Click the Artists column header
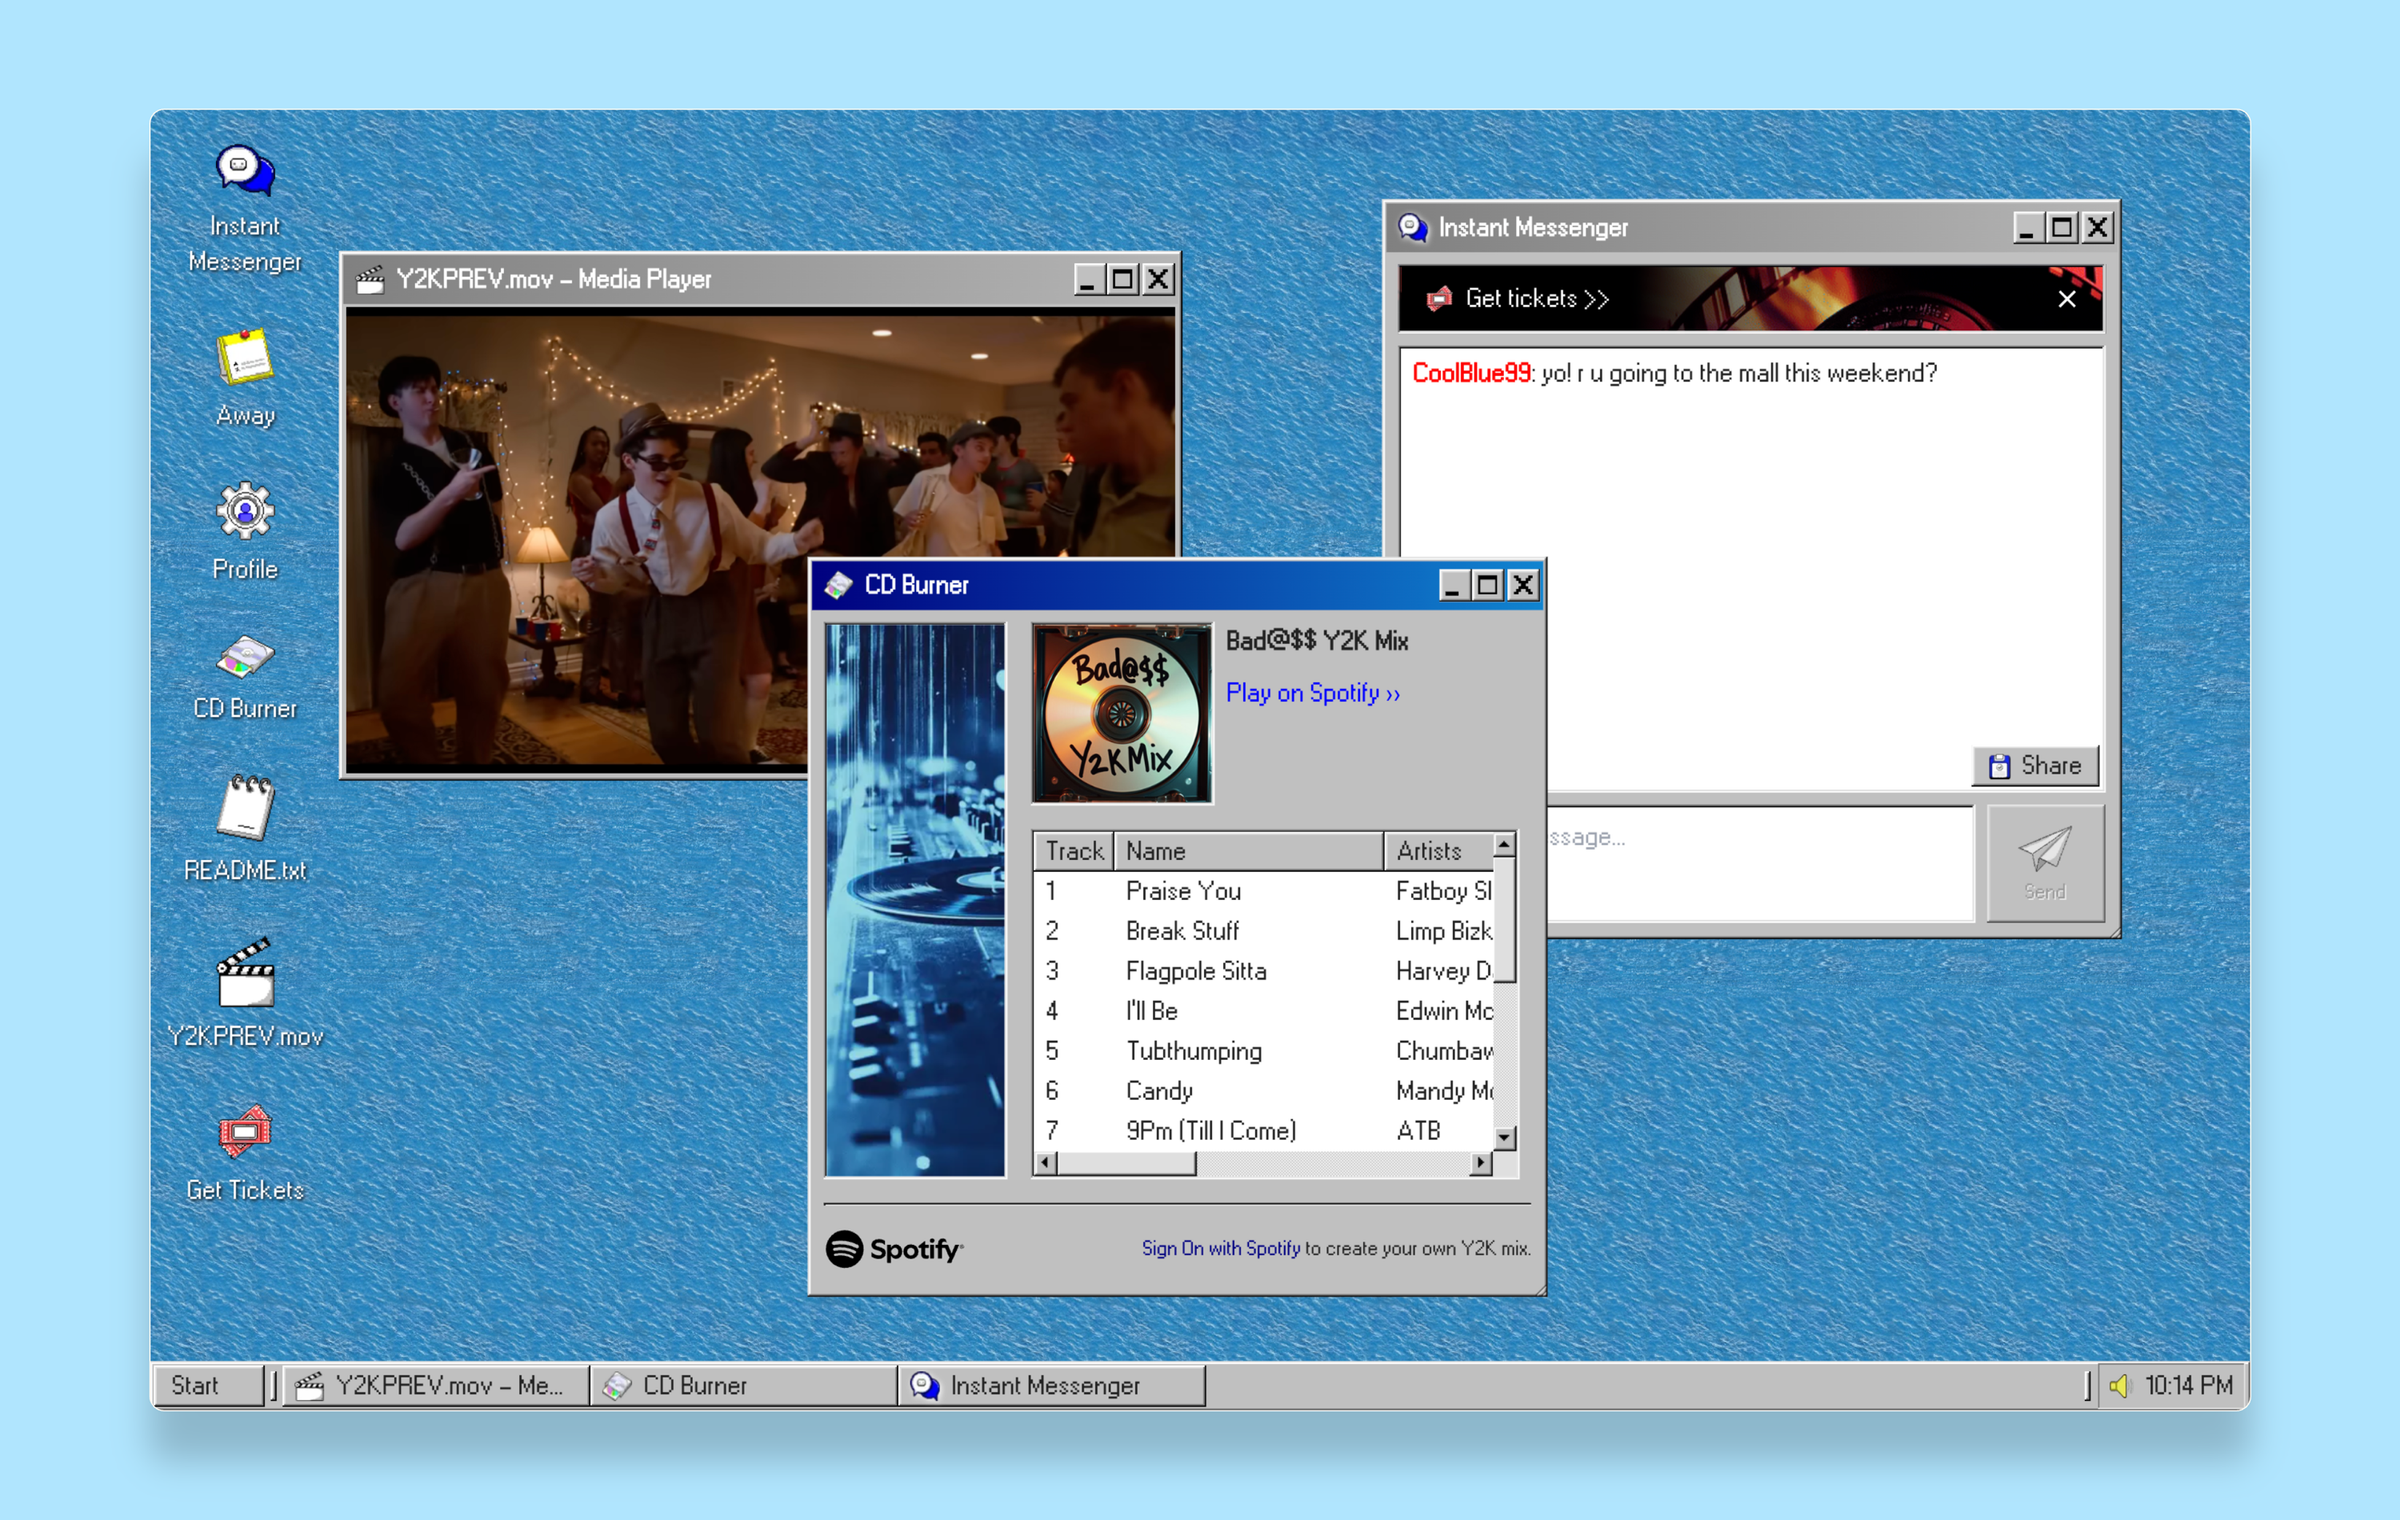This screenshot has width=2400, height=1520. (x=1439, y=851)
